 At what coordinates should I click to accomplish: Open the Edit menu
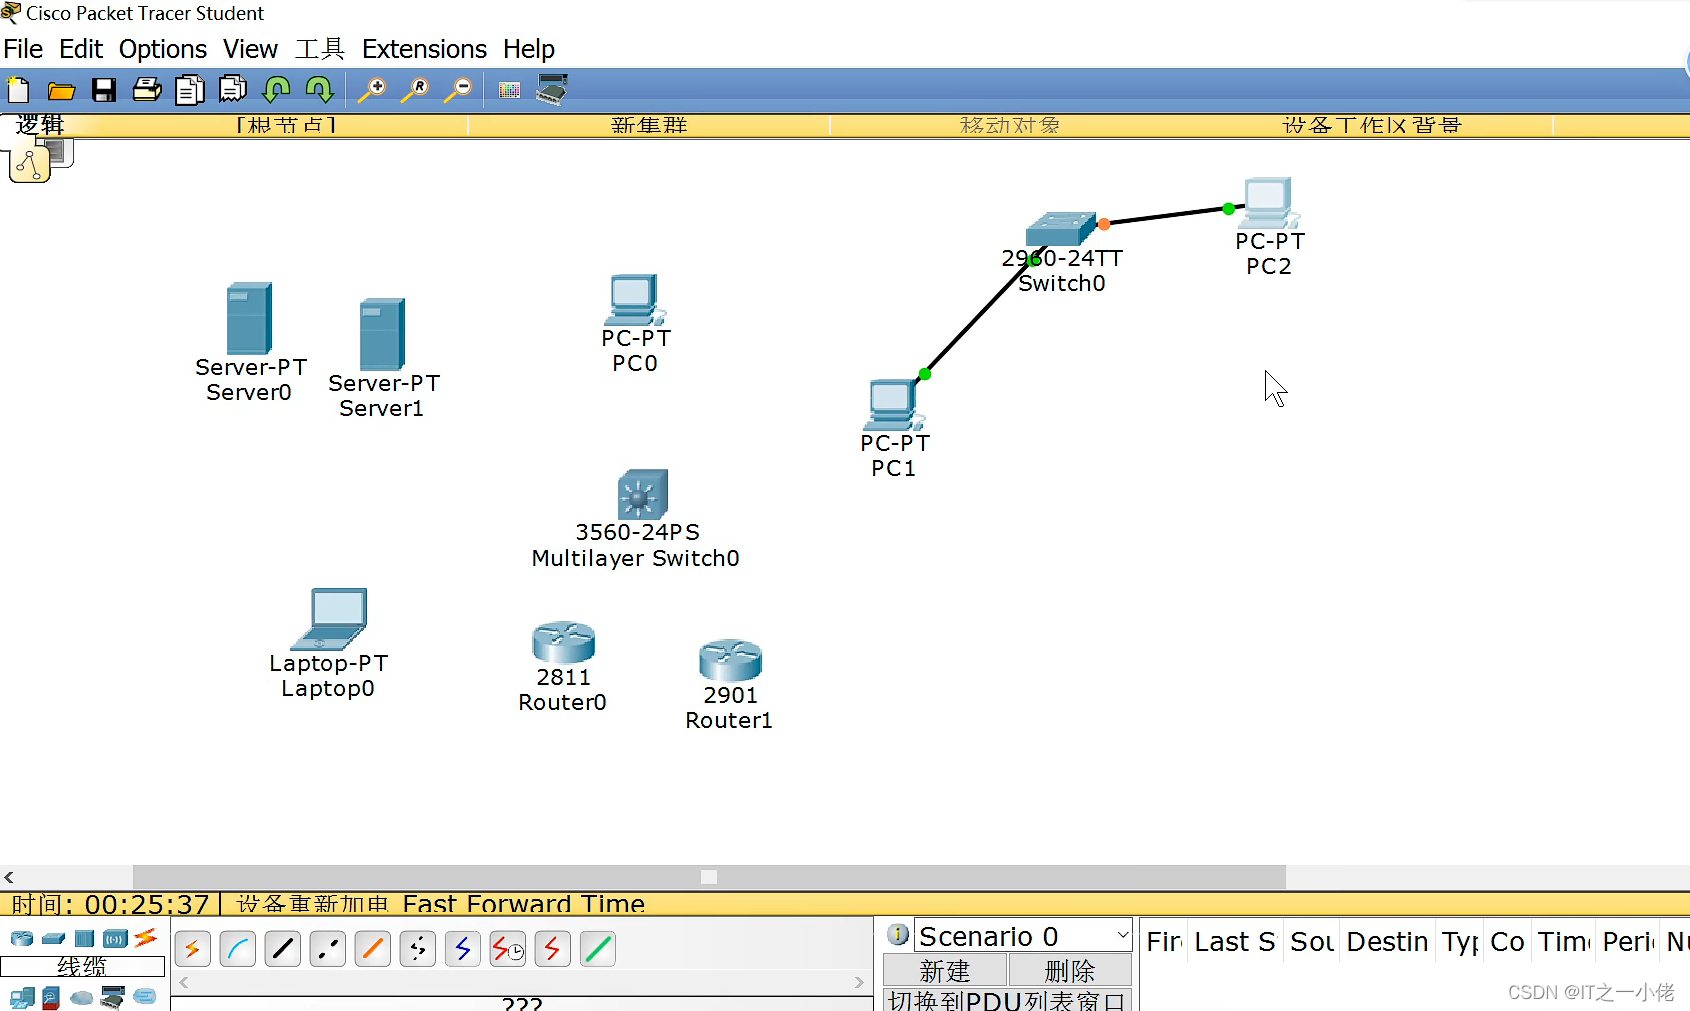click(81, 49)
